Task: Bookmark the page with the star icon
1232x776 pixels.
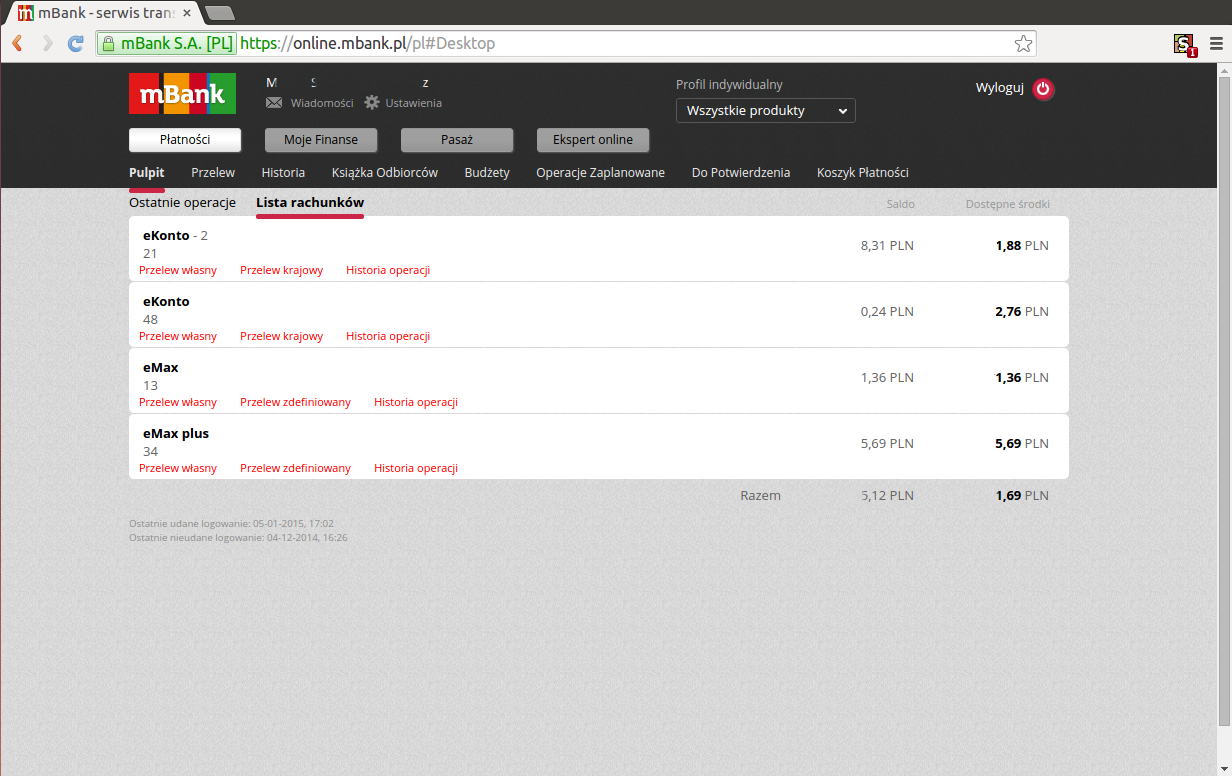Action: click(x=1023, y=43)
